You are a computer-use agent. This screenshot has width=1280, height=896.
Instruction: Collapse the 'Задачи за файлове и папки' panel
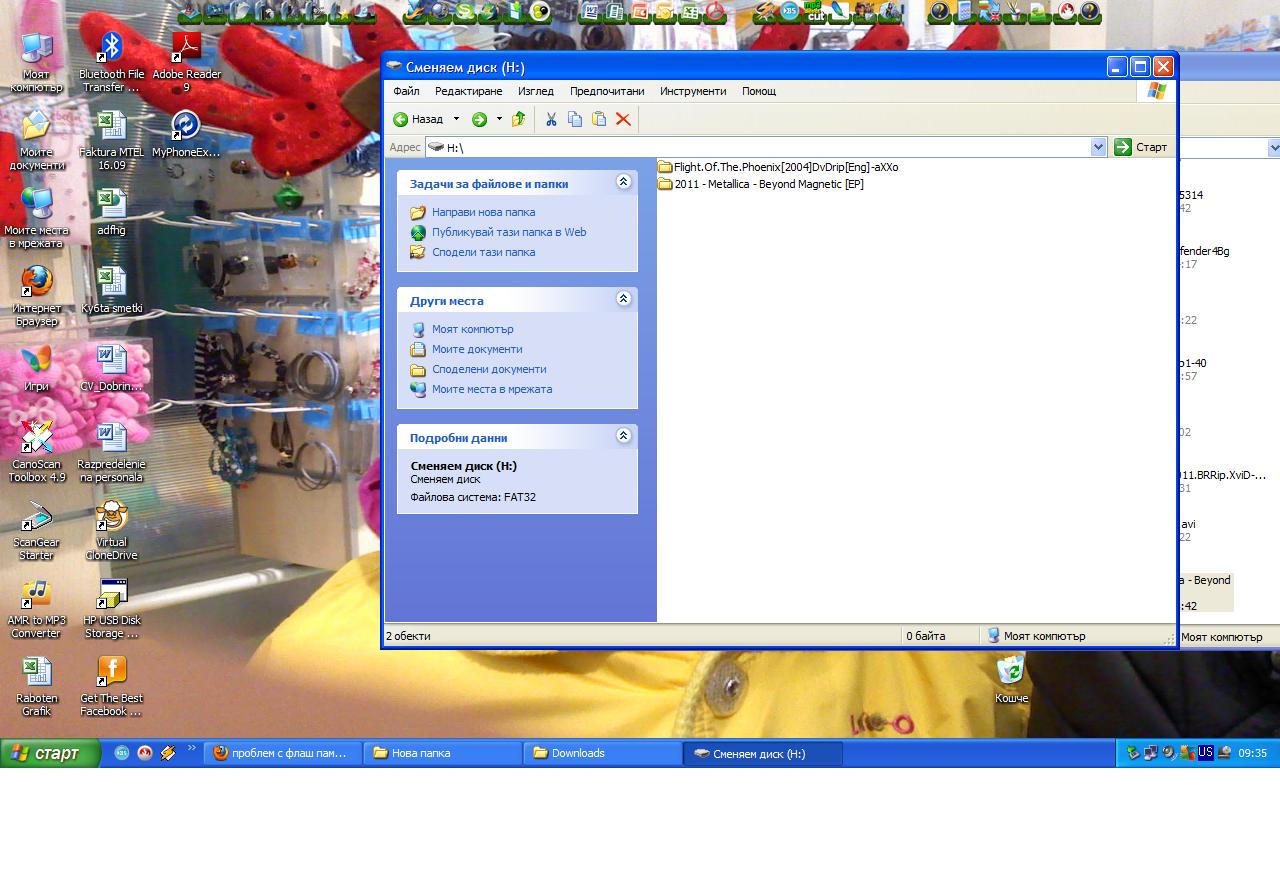click(623, 182)
